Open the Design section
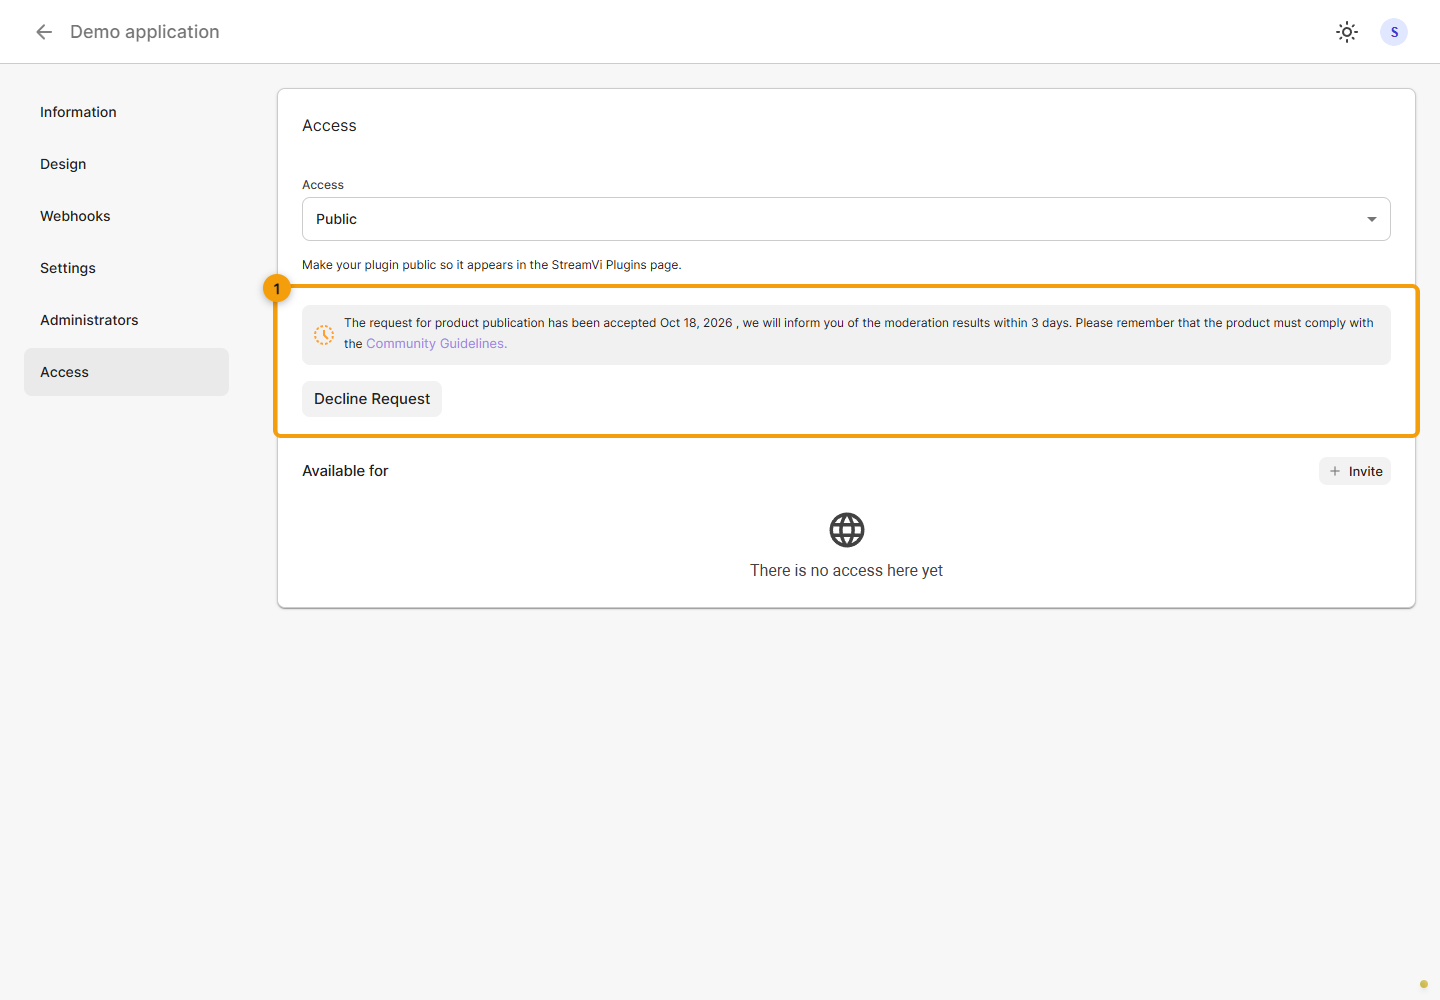The image size is (1440, 1000). coord(126,164)
